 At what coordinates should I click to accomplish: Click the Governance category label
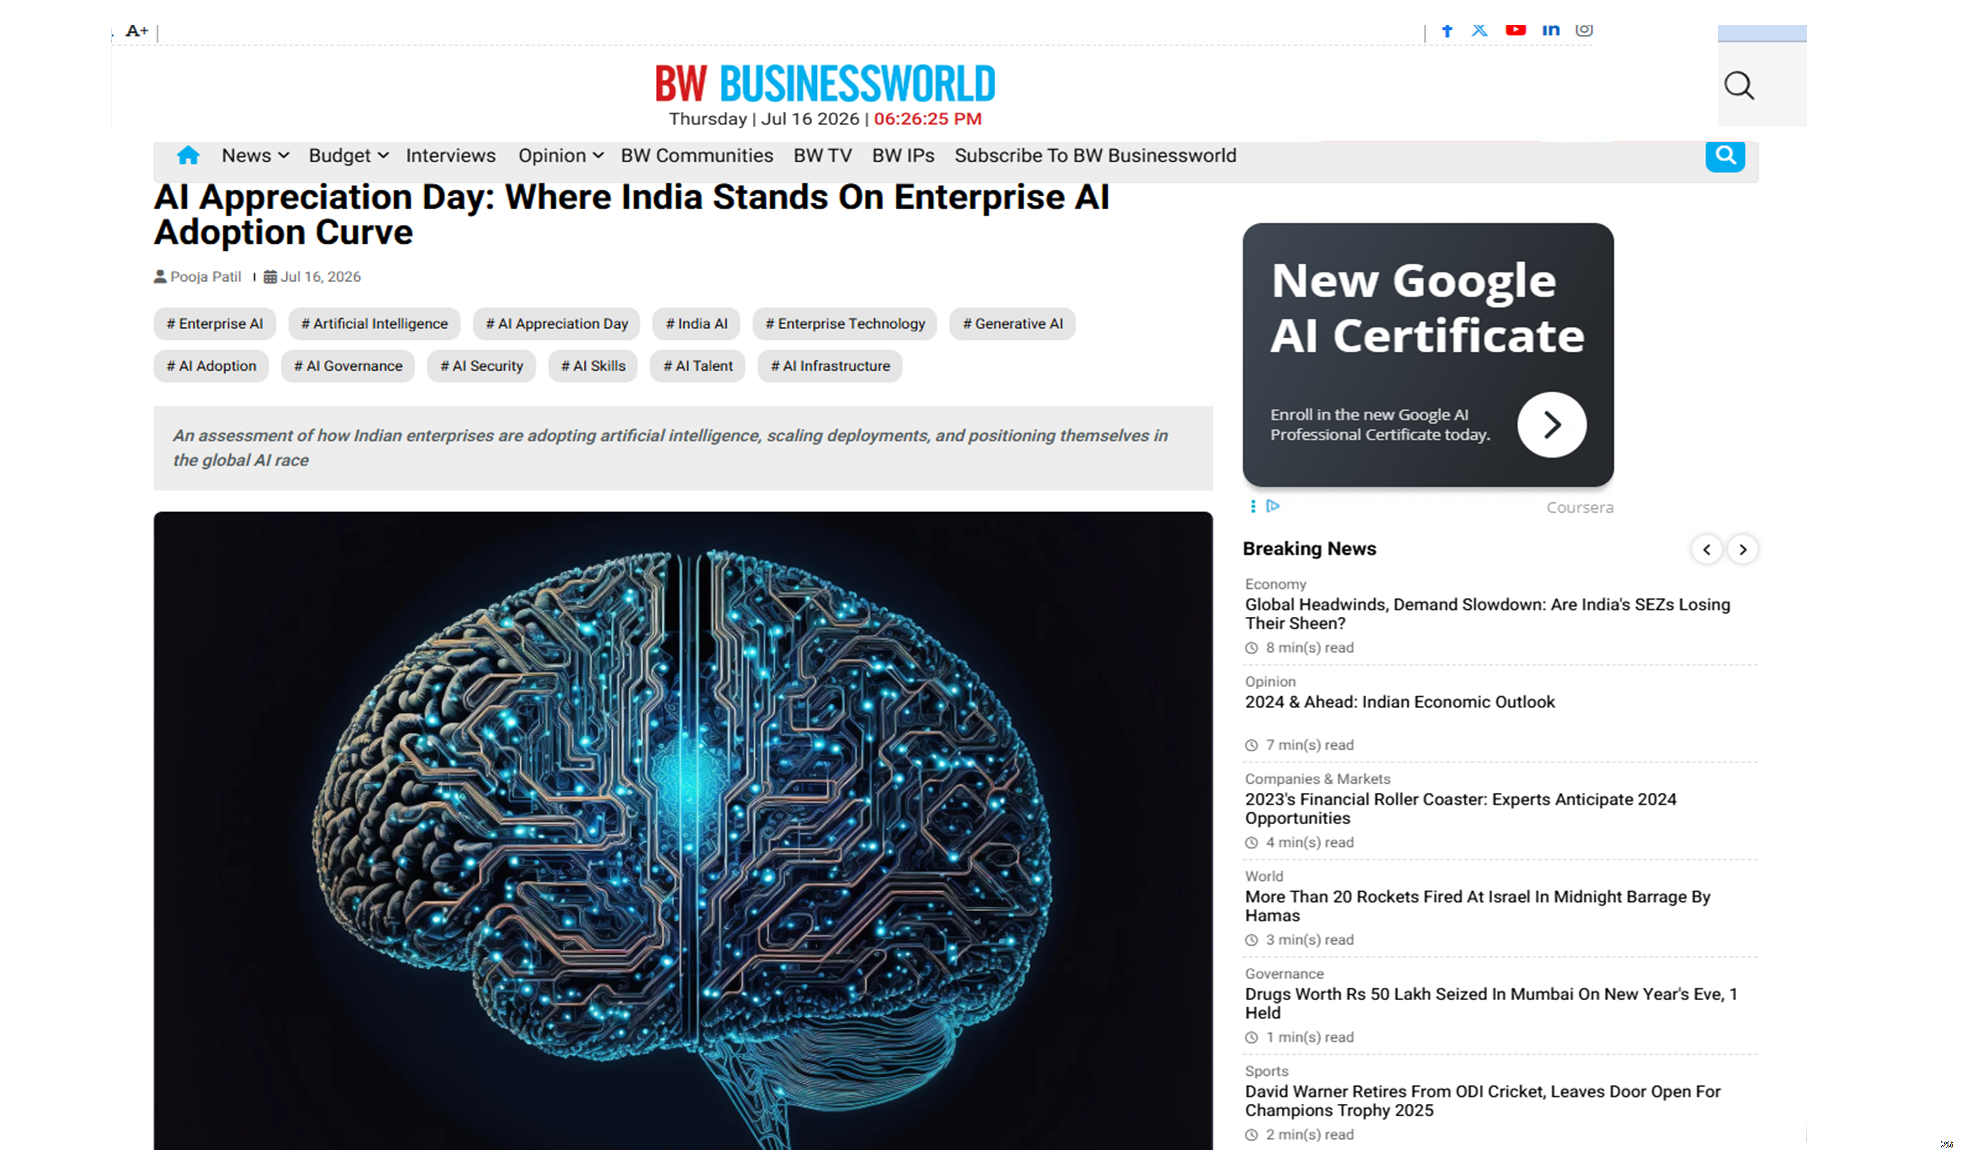1284,974
